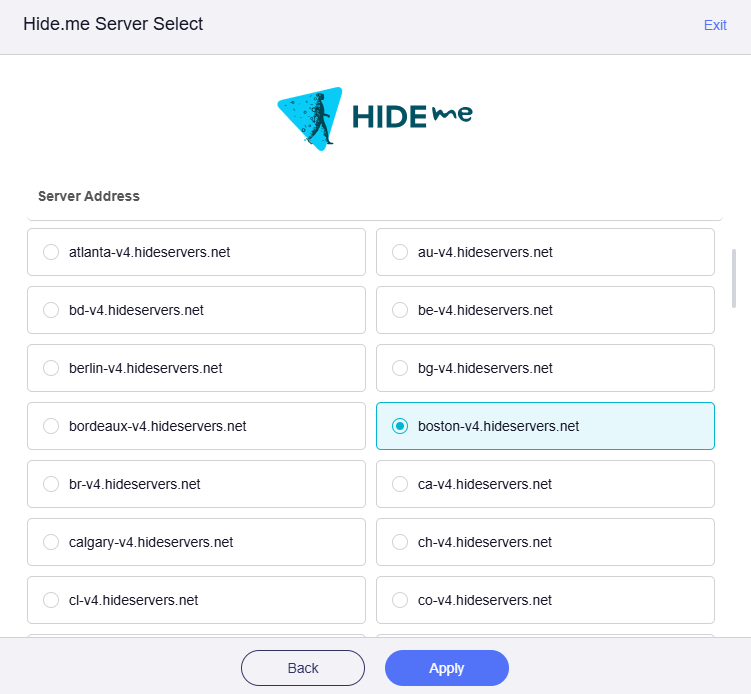Choose the au-v4.hideservers.net server

(x=400, y=252)
